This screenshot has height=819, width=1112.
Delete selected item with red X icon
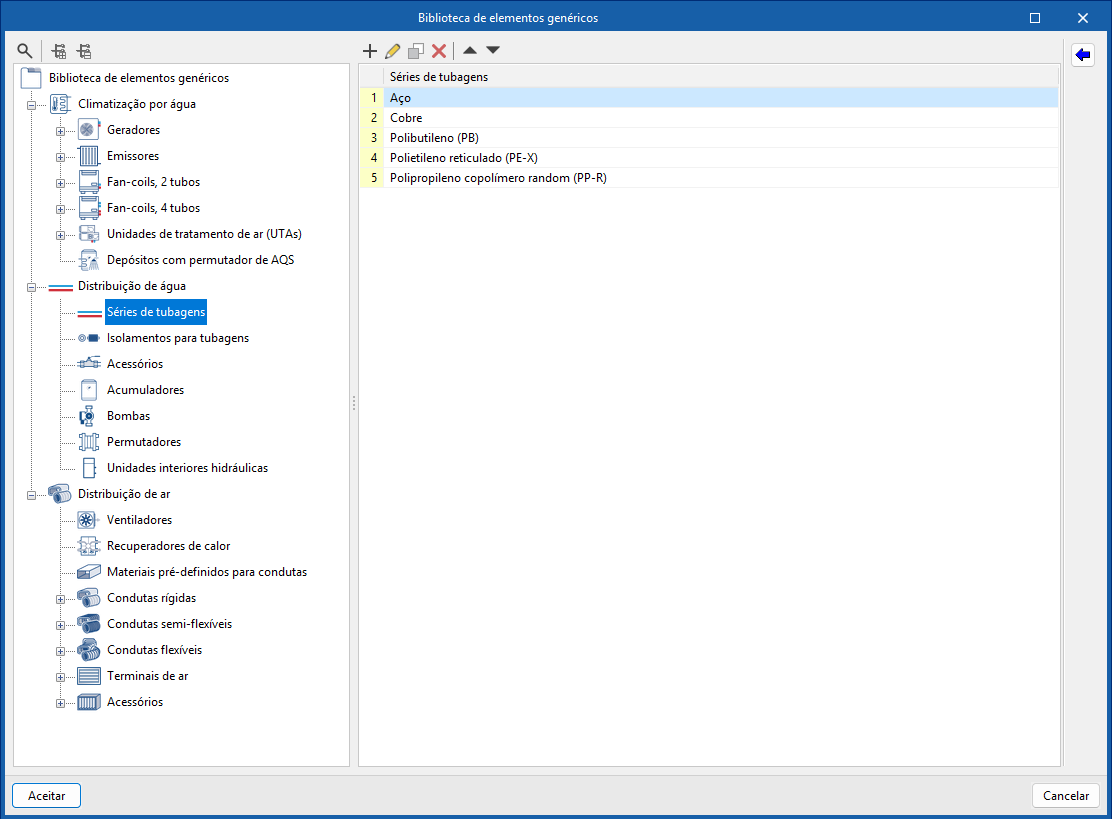pos(439,50)
